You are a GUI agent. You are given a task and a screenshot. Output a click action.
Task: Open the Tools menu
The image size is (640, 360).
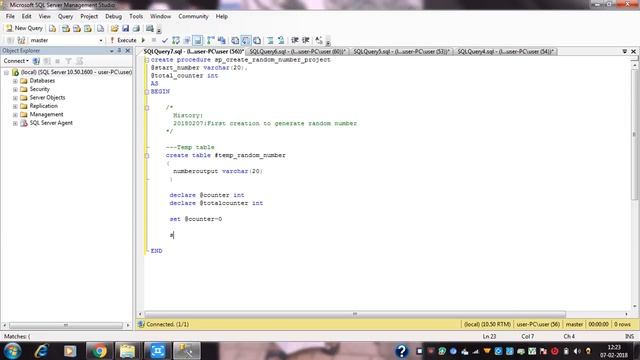(136, 16)
